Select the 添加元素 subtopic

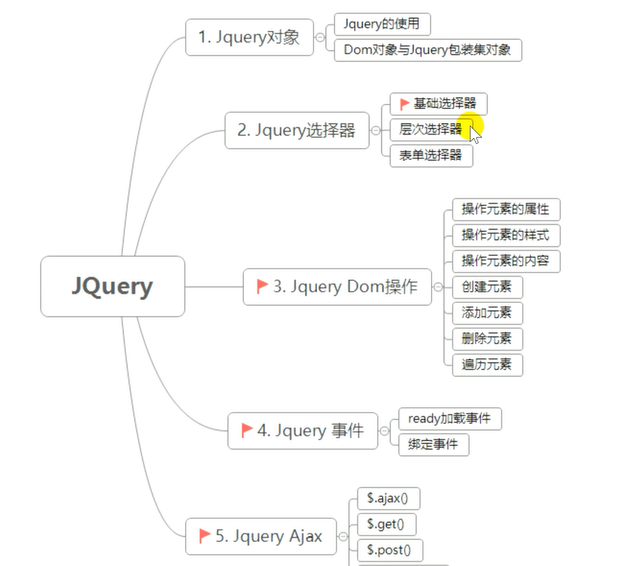pyautogui.click(x=487, y=313)
